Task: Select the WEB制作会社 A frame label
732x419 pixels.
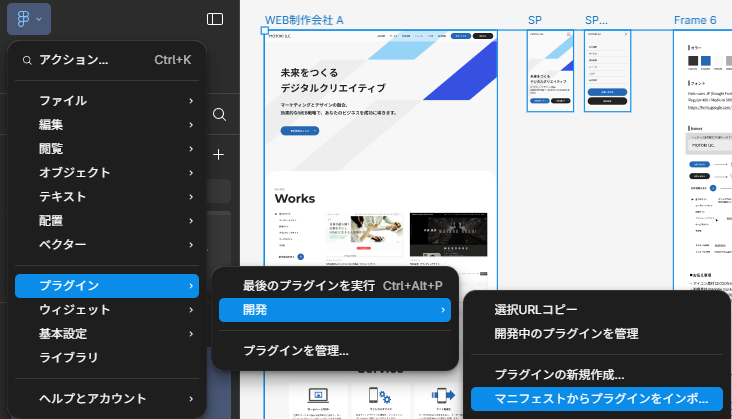Action: [304, 20]
